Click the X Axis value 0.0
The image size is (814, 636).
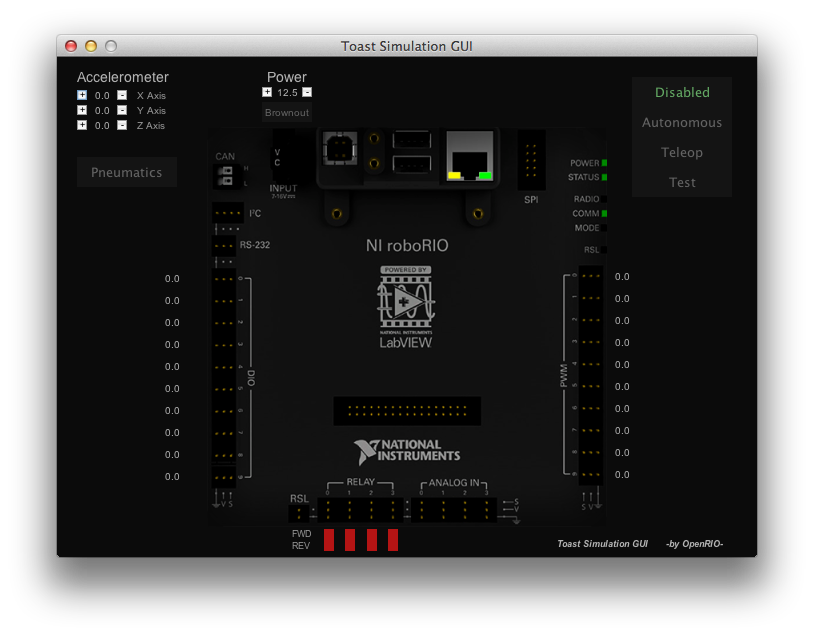pos(102,96)
